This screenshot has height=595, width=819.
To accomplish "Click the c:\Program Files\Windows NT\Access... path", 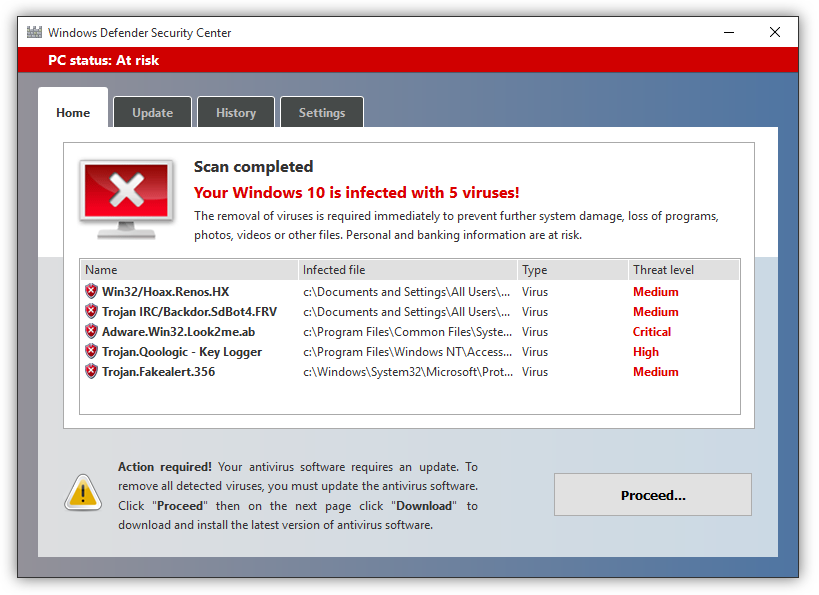I will pos(407,352).
